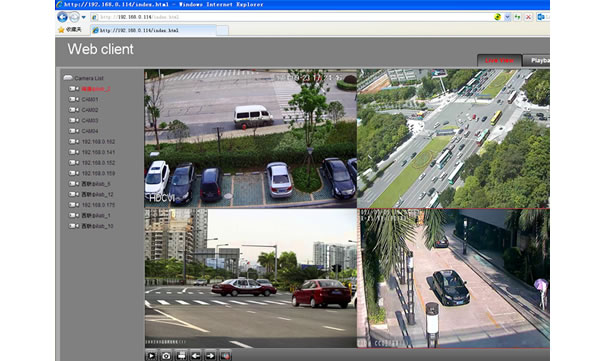
Task: Select the aerial highway camera feed
Action: [453, 139]
